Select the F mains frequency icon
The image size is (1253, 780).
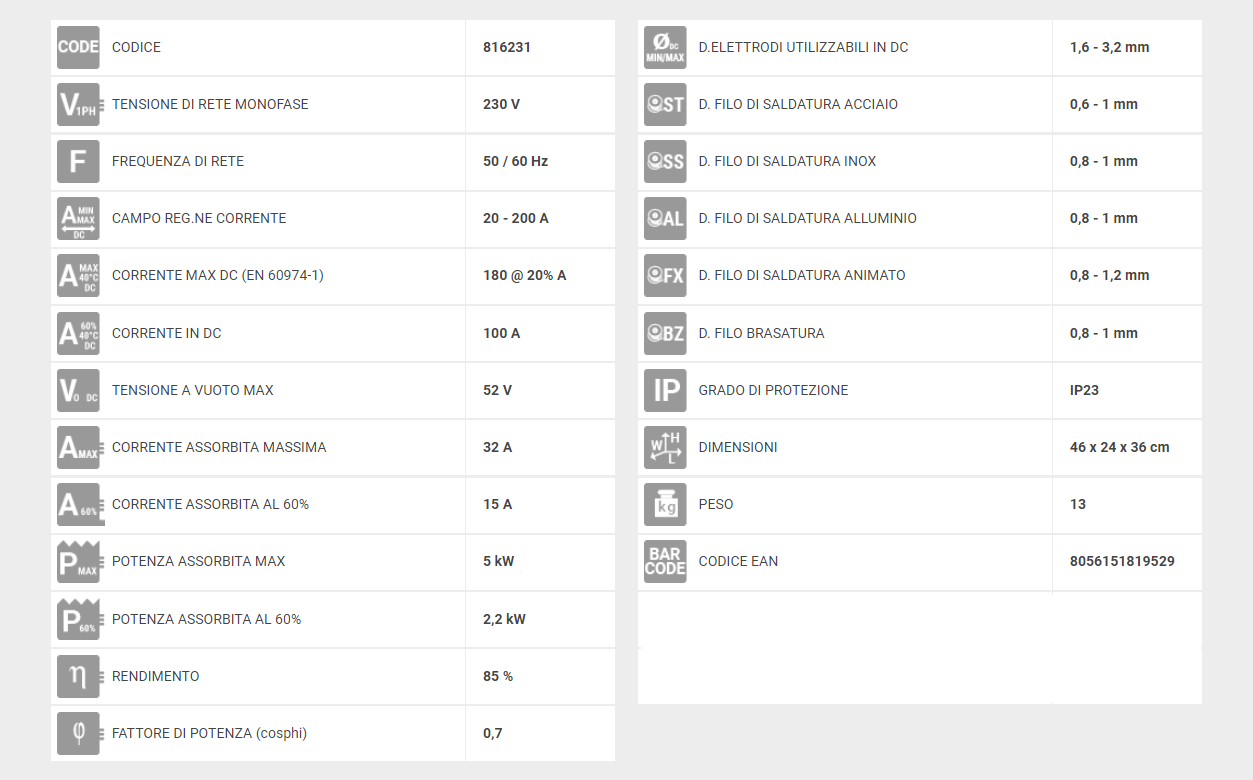click(78, 161)
